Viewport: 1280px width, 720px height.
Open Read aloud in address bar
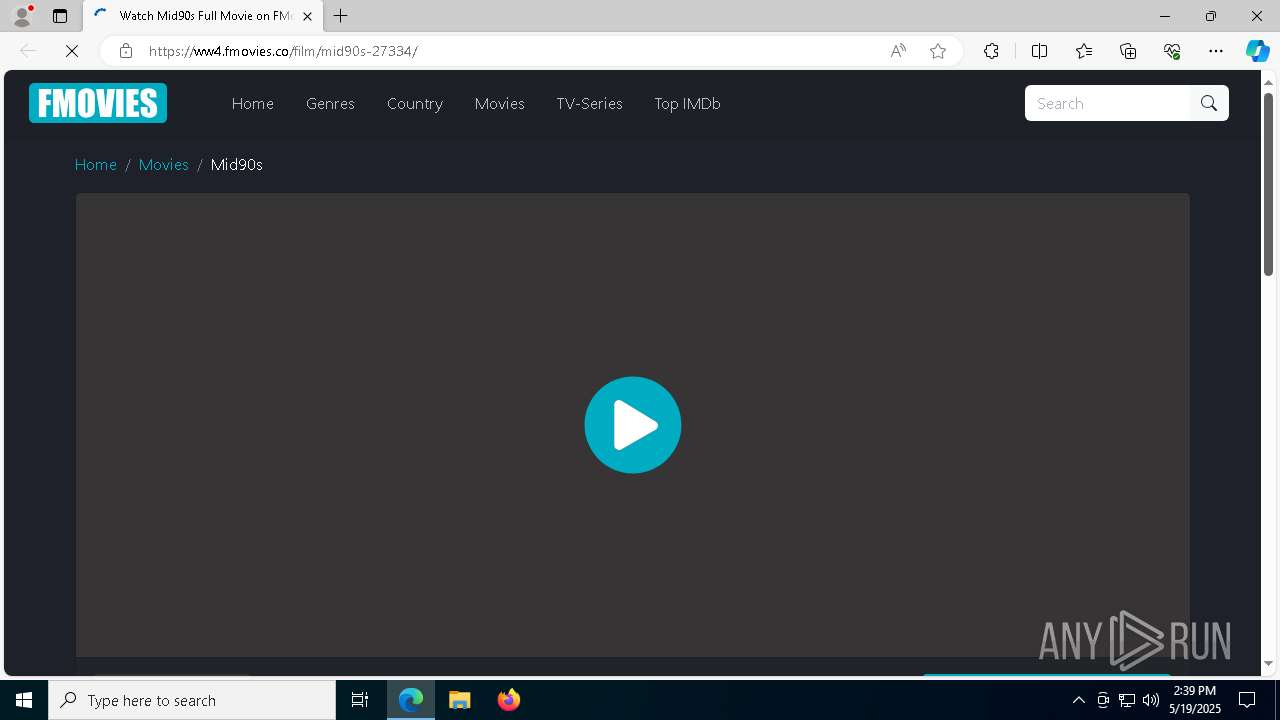[898, 51]
